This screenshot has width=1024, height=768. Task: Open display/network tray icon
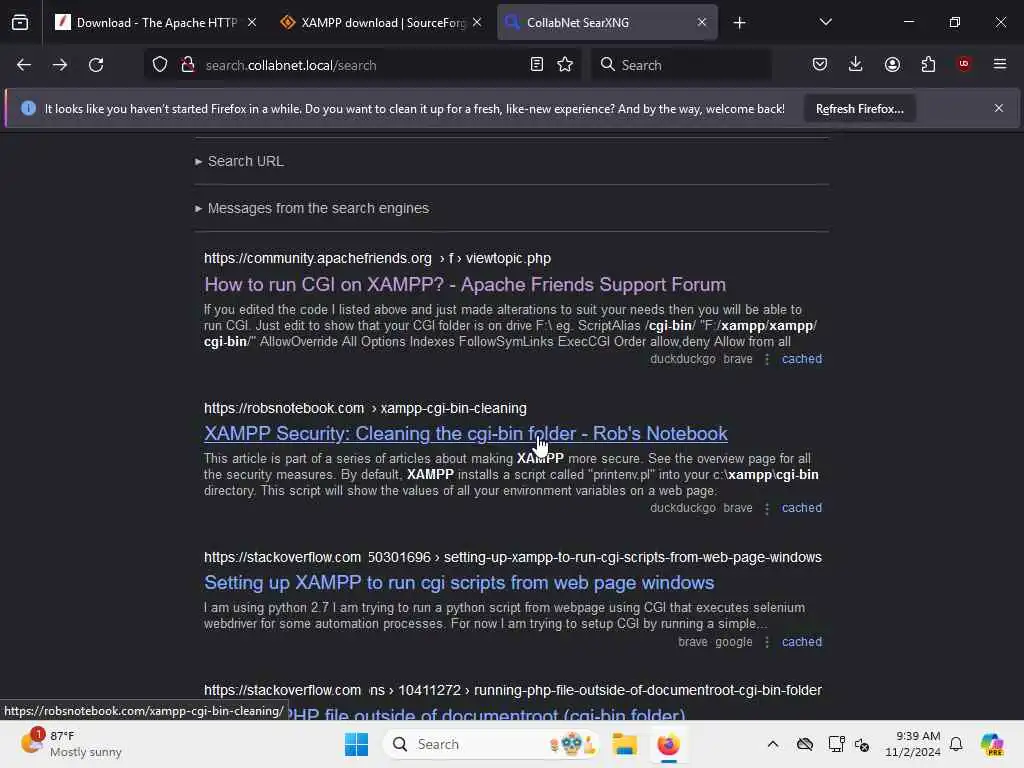click(836, 744)
